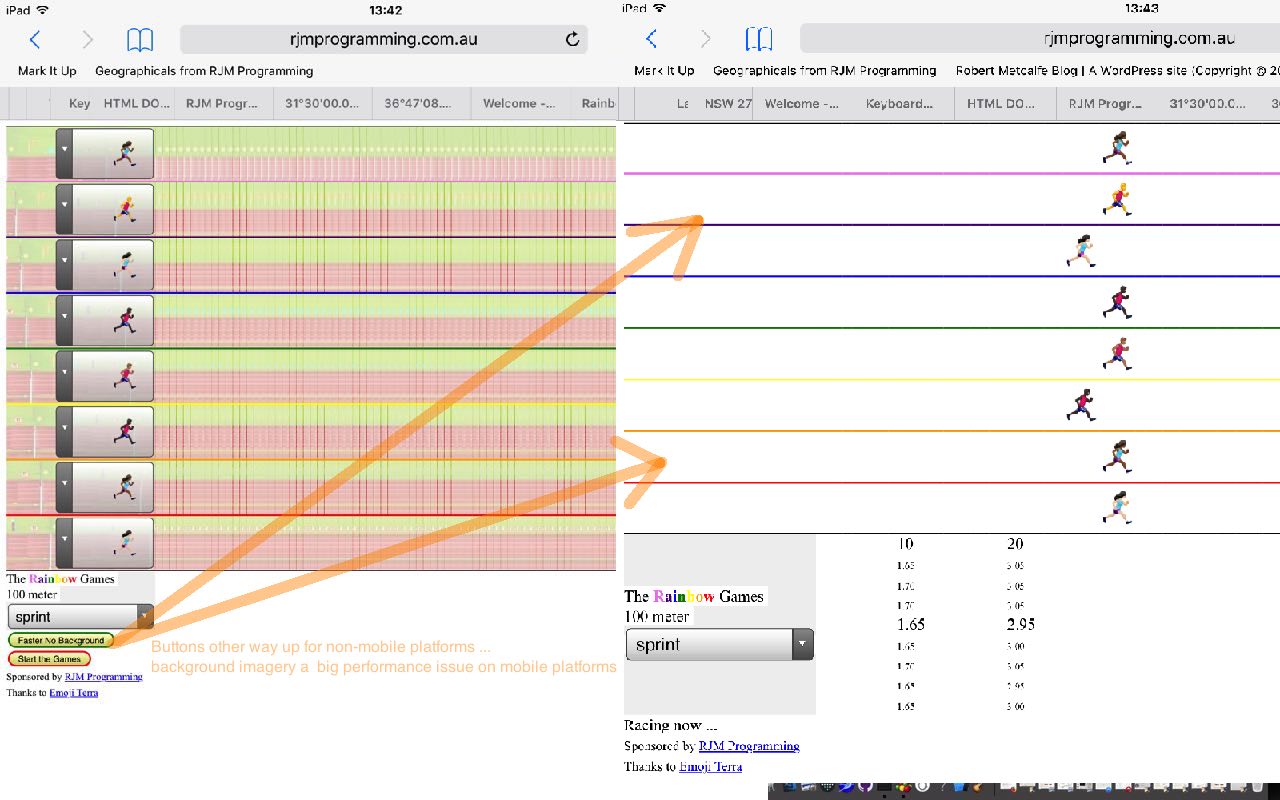Switch to RJM Progr... tab in left window

tap(223, 103)
